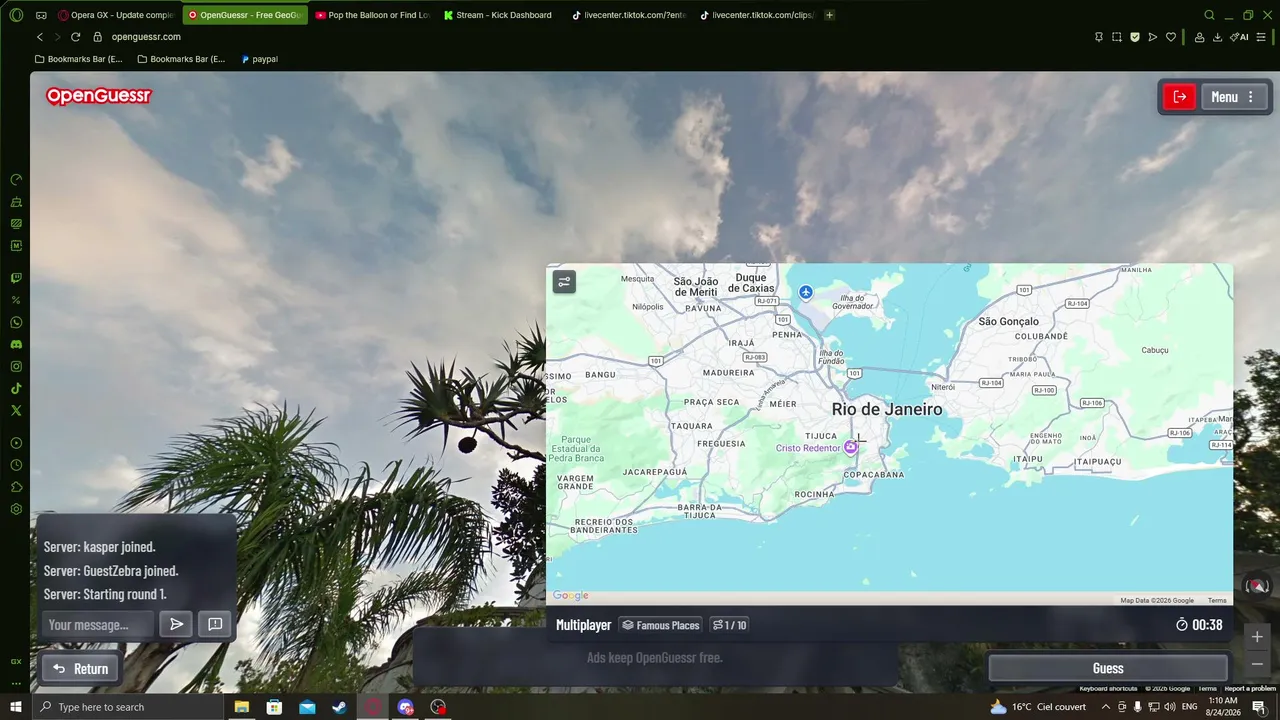The width and height of the screenshot is (1280, 720).
Task: Submit location with the Guess button
Action: point(1108,668)
